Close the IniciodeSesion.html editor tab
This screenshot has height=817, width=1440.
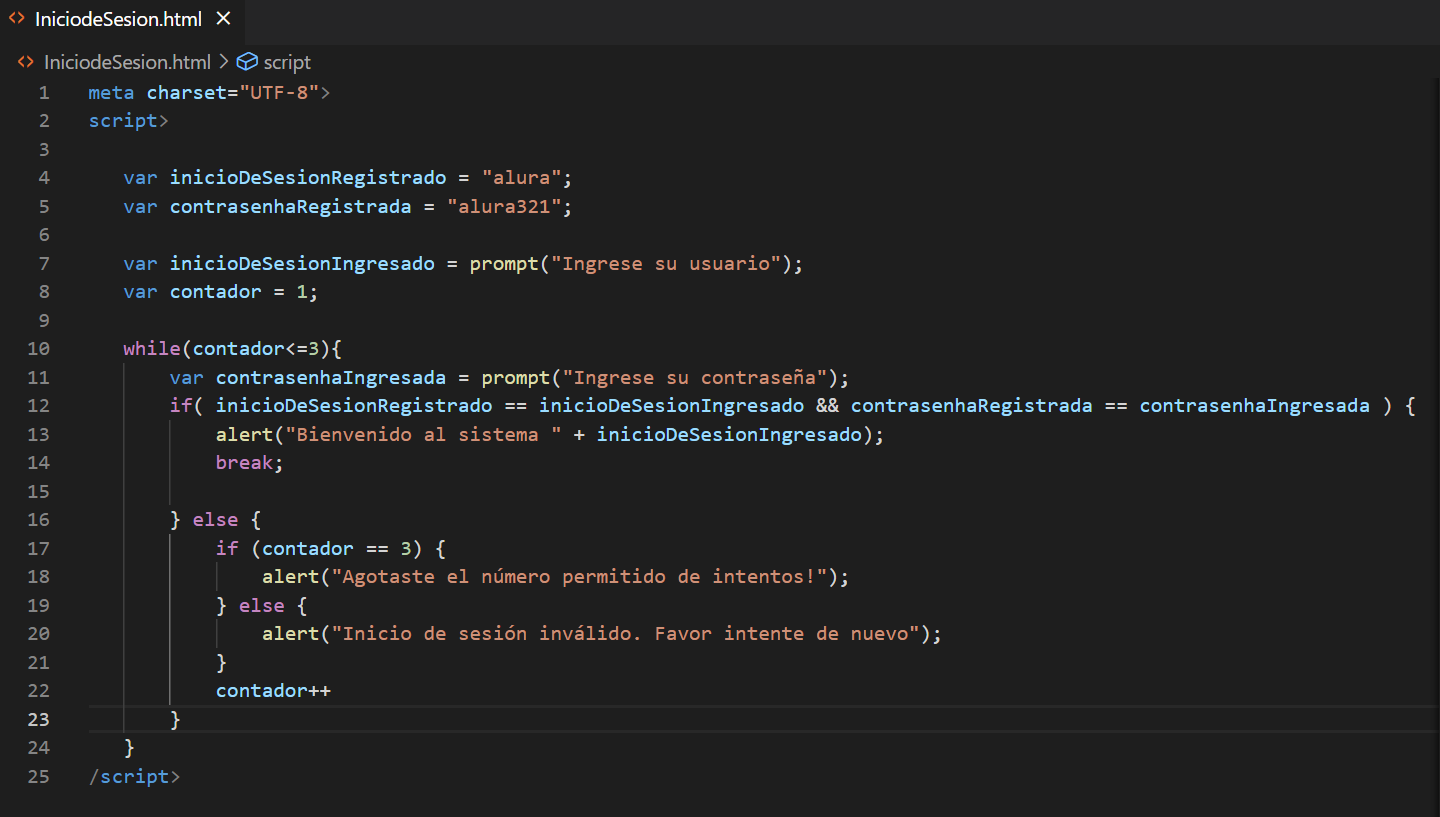pyautogui.click(x=223, y=19)
